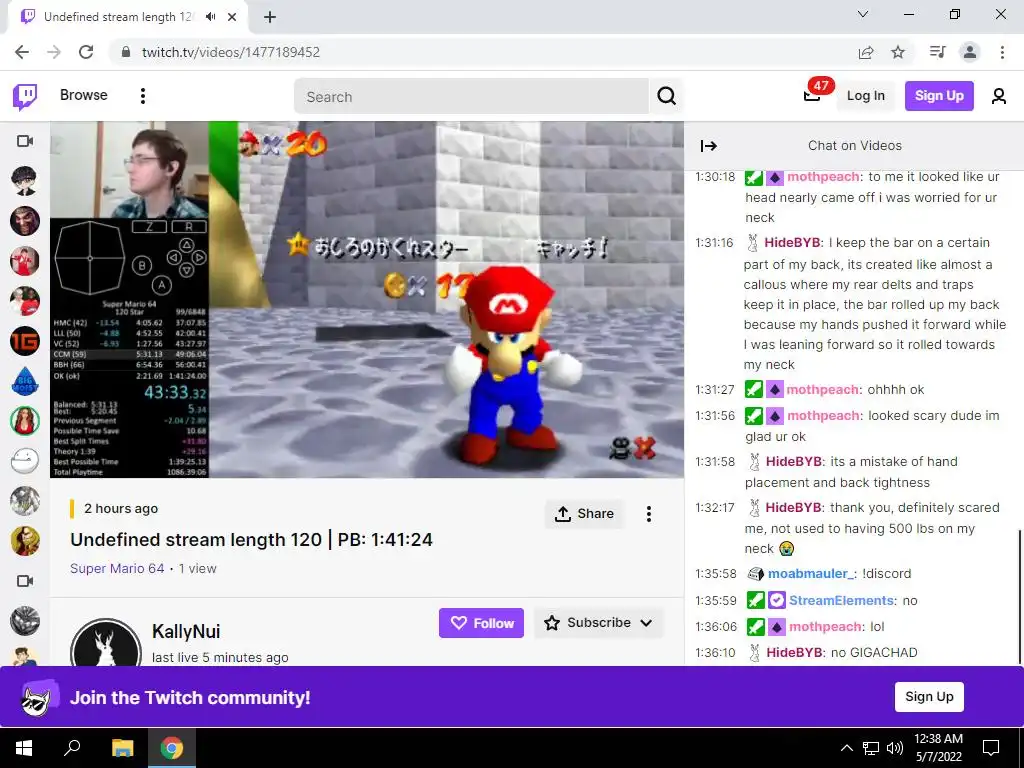
Task: Open the media control icon in Chrome toolbar
Action: (937, 52)
